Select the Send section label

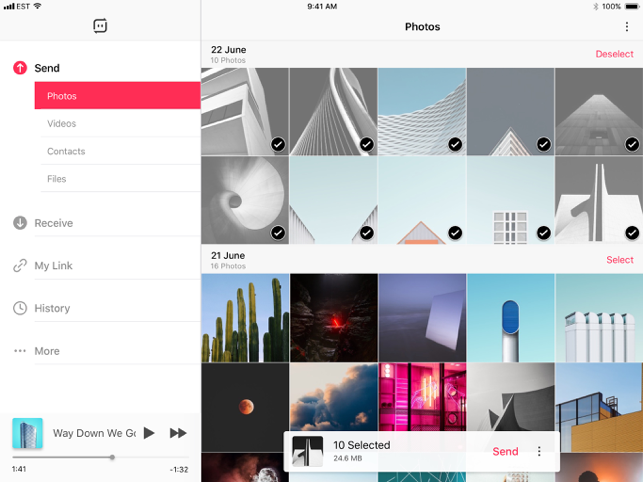[47, 68]
